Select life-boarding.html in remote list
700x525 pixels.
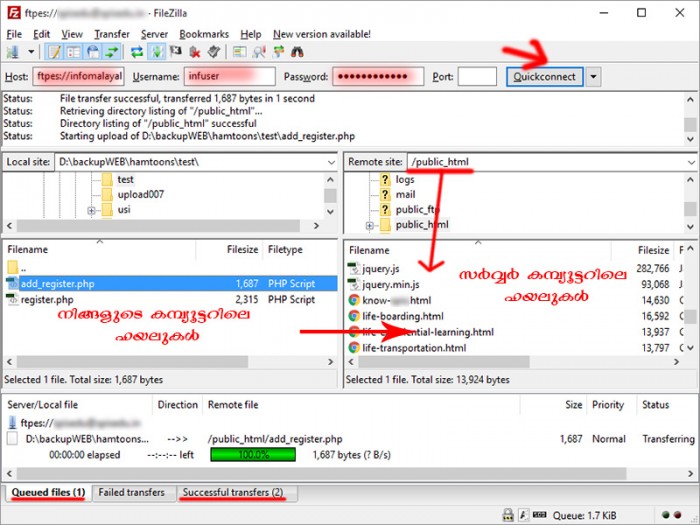pyautogui.click(x=403, y=317)
